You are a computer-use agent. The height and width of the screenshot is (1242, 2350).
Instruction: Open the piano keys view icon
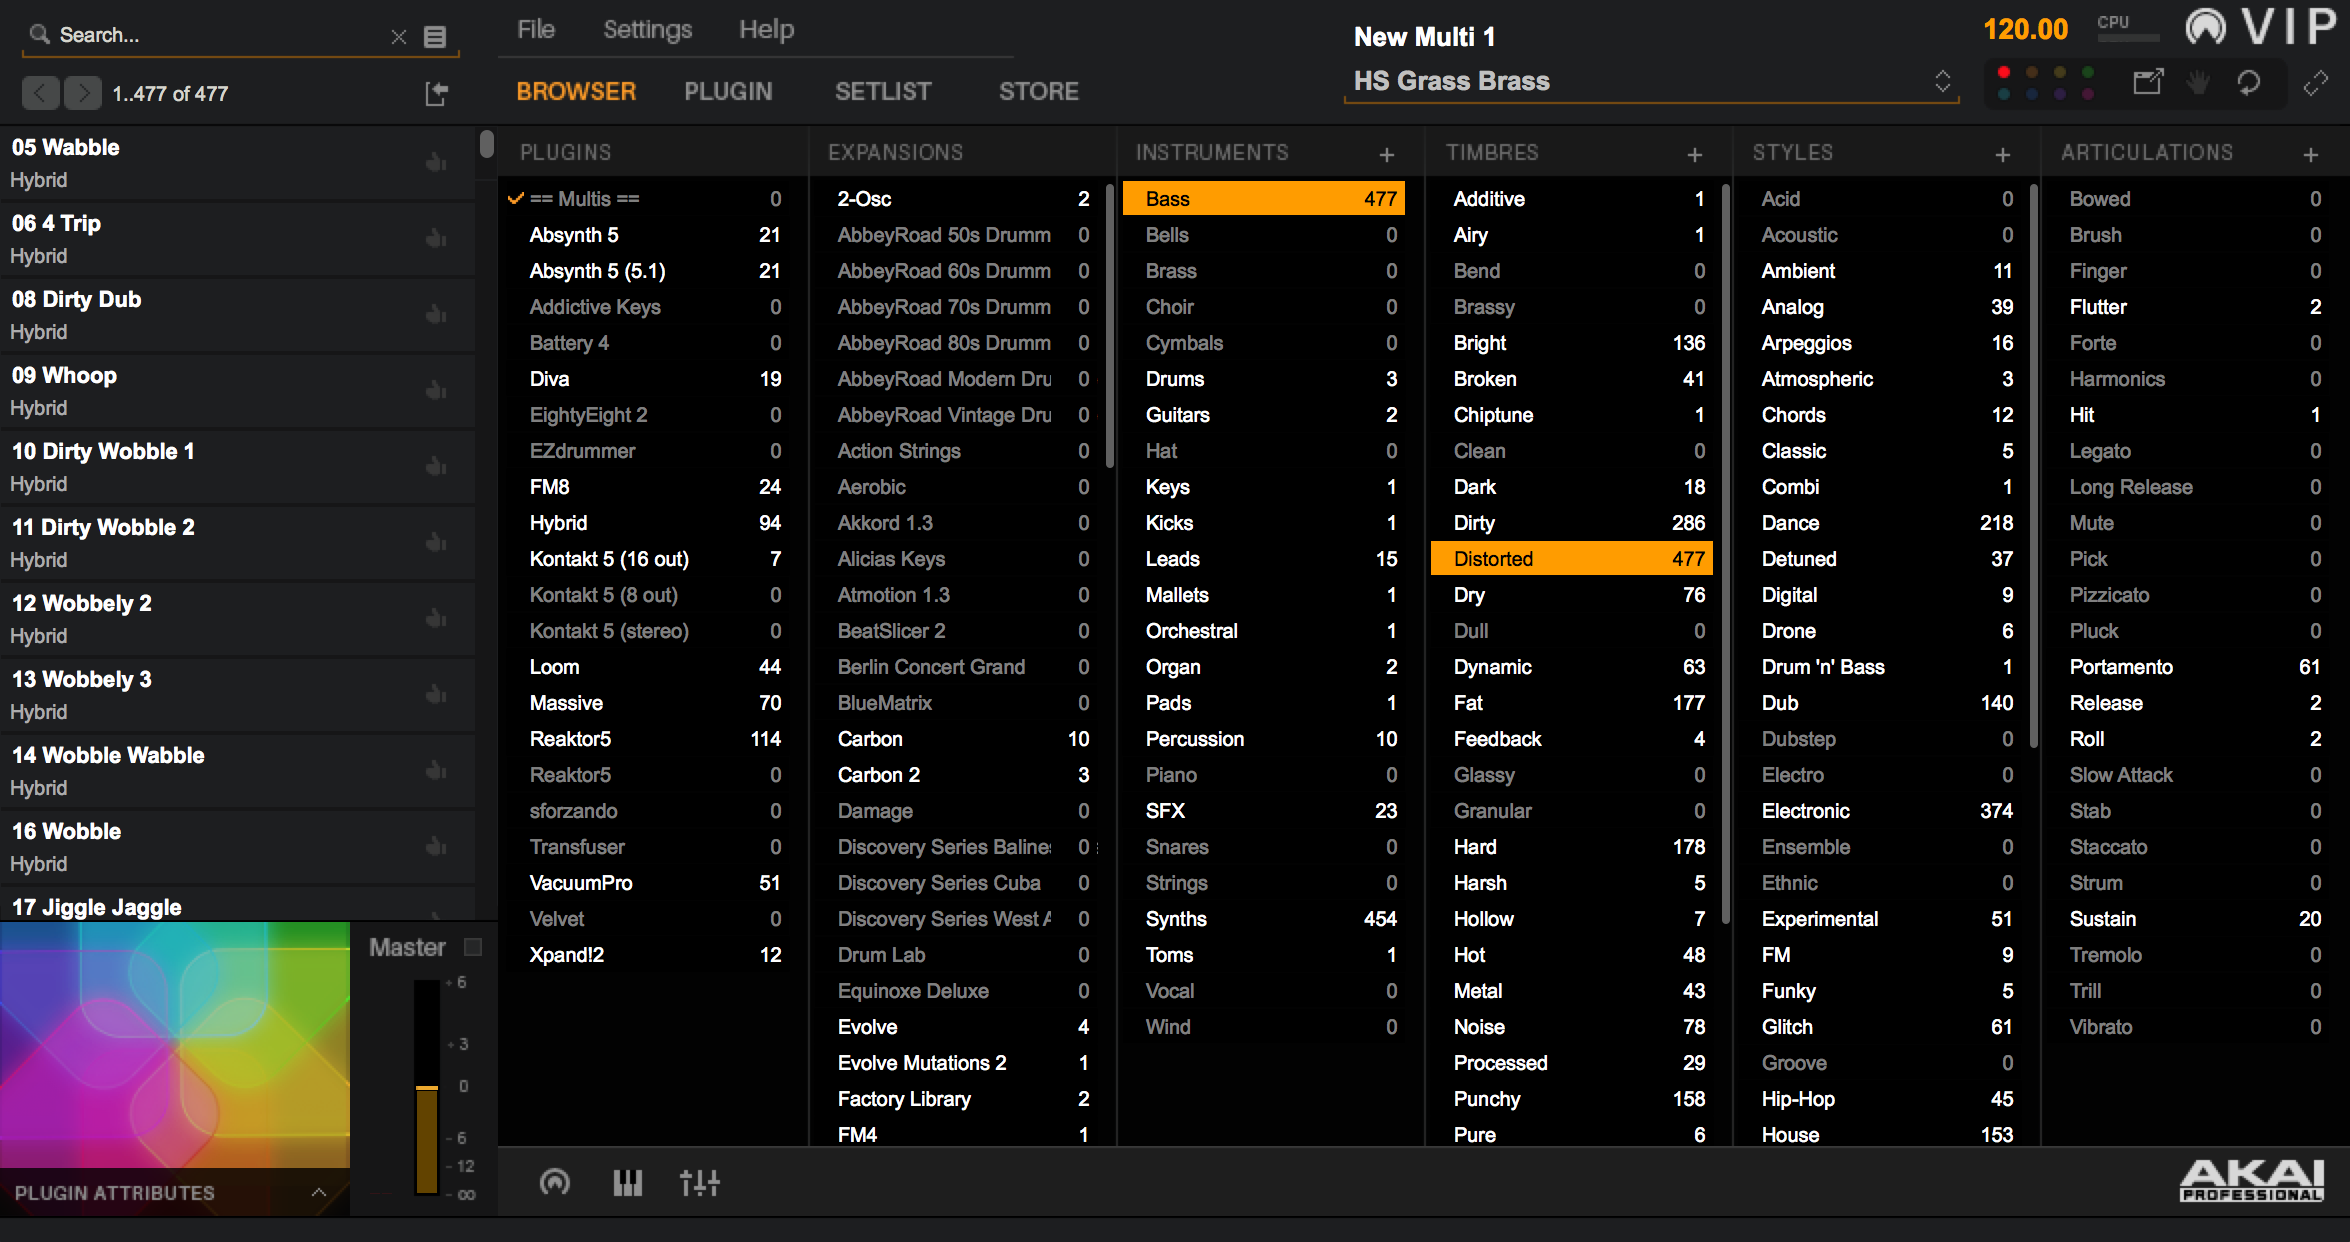coord(627,1183)
